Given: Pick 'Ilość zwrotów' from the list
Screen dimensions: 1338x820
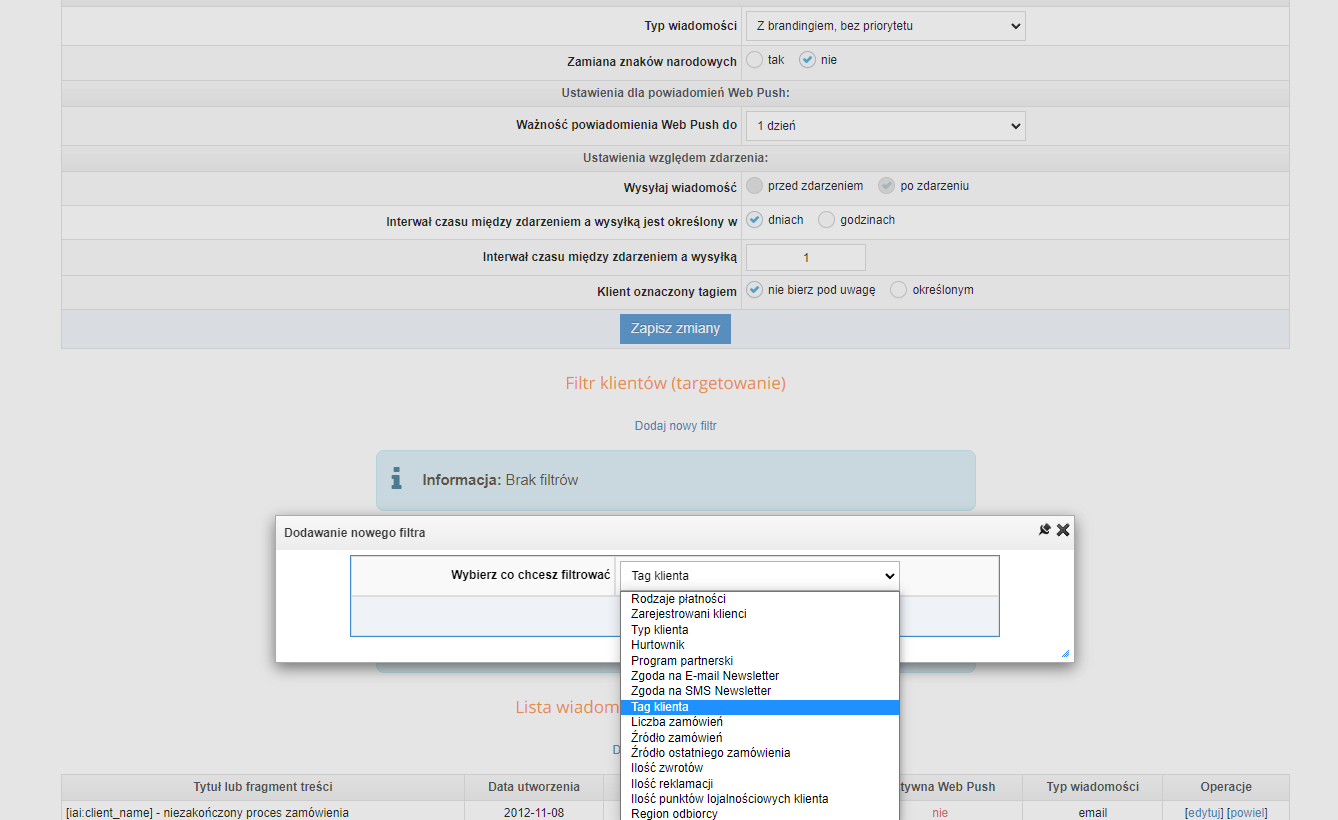Looking at the screenshot, I should click(x=667, y=768).
